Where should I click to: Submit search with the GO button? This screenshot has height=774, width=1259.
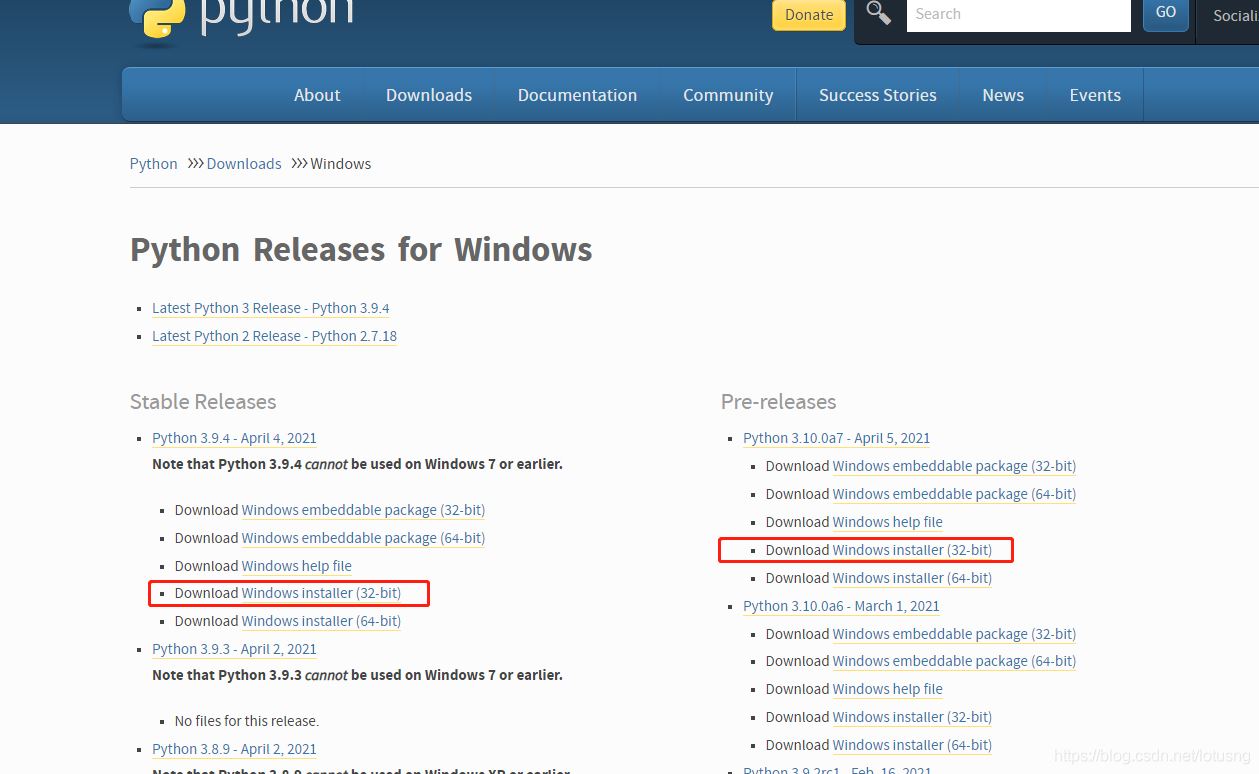point(1165,13)
